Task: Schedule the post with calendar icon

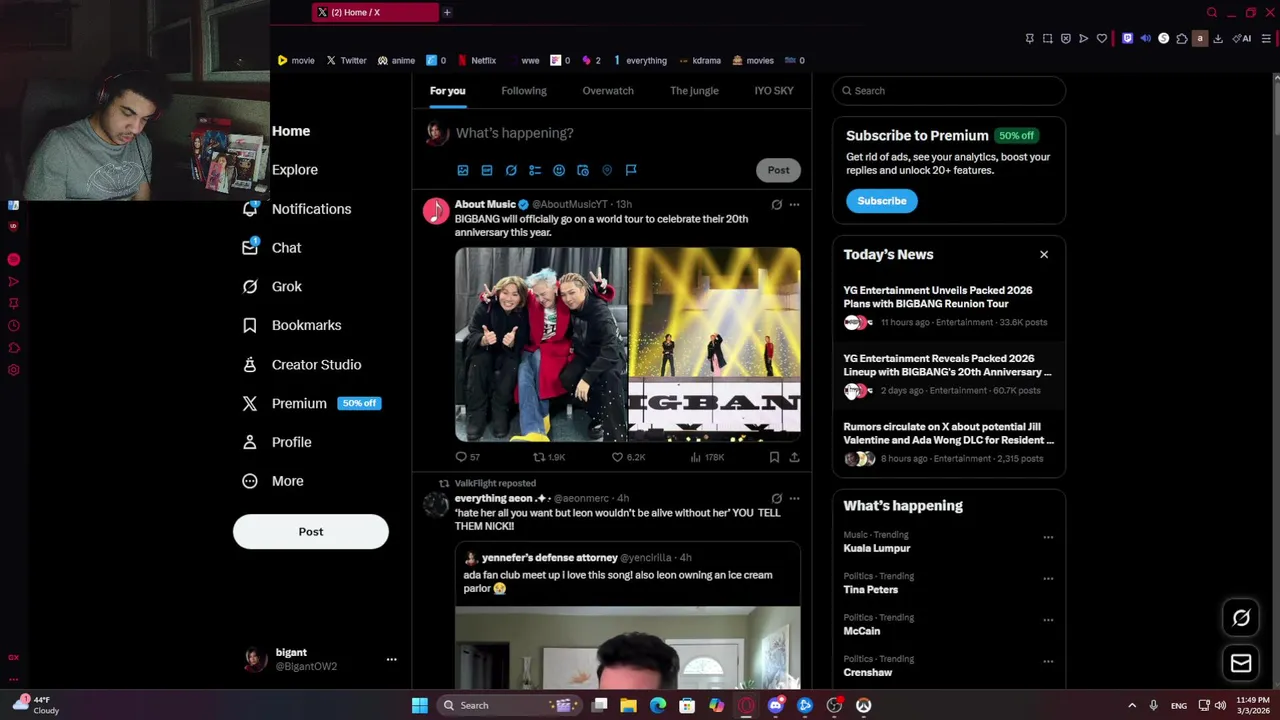Action: 583,170
